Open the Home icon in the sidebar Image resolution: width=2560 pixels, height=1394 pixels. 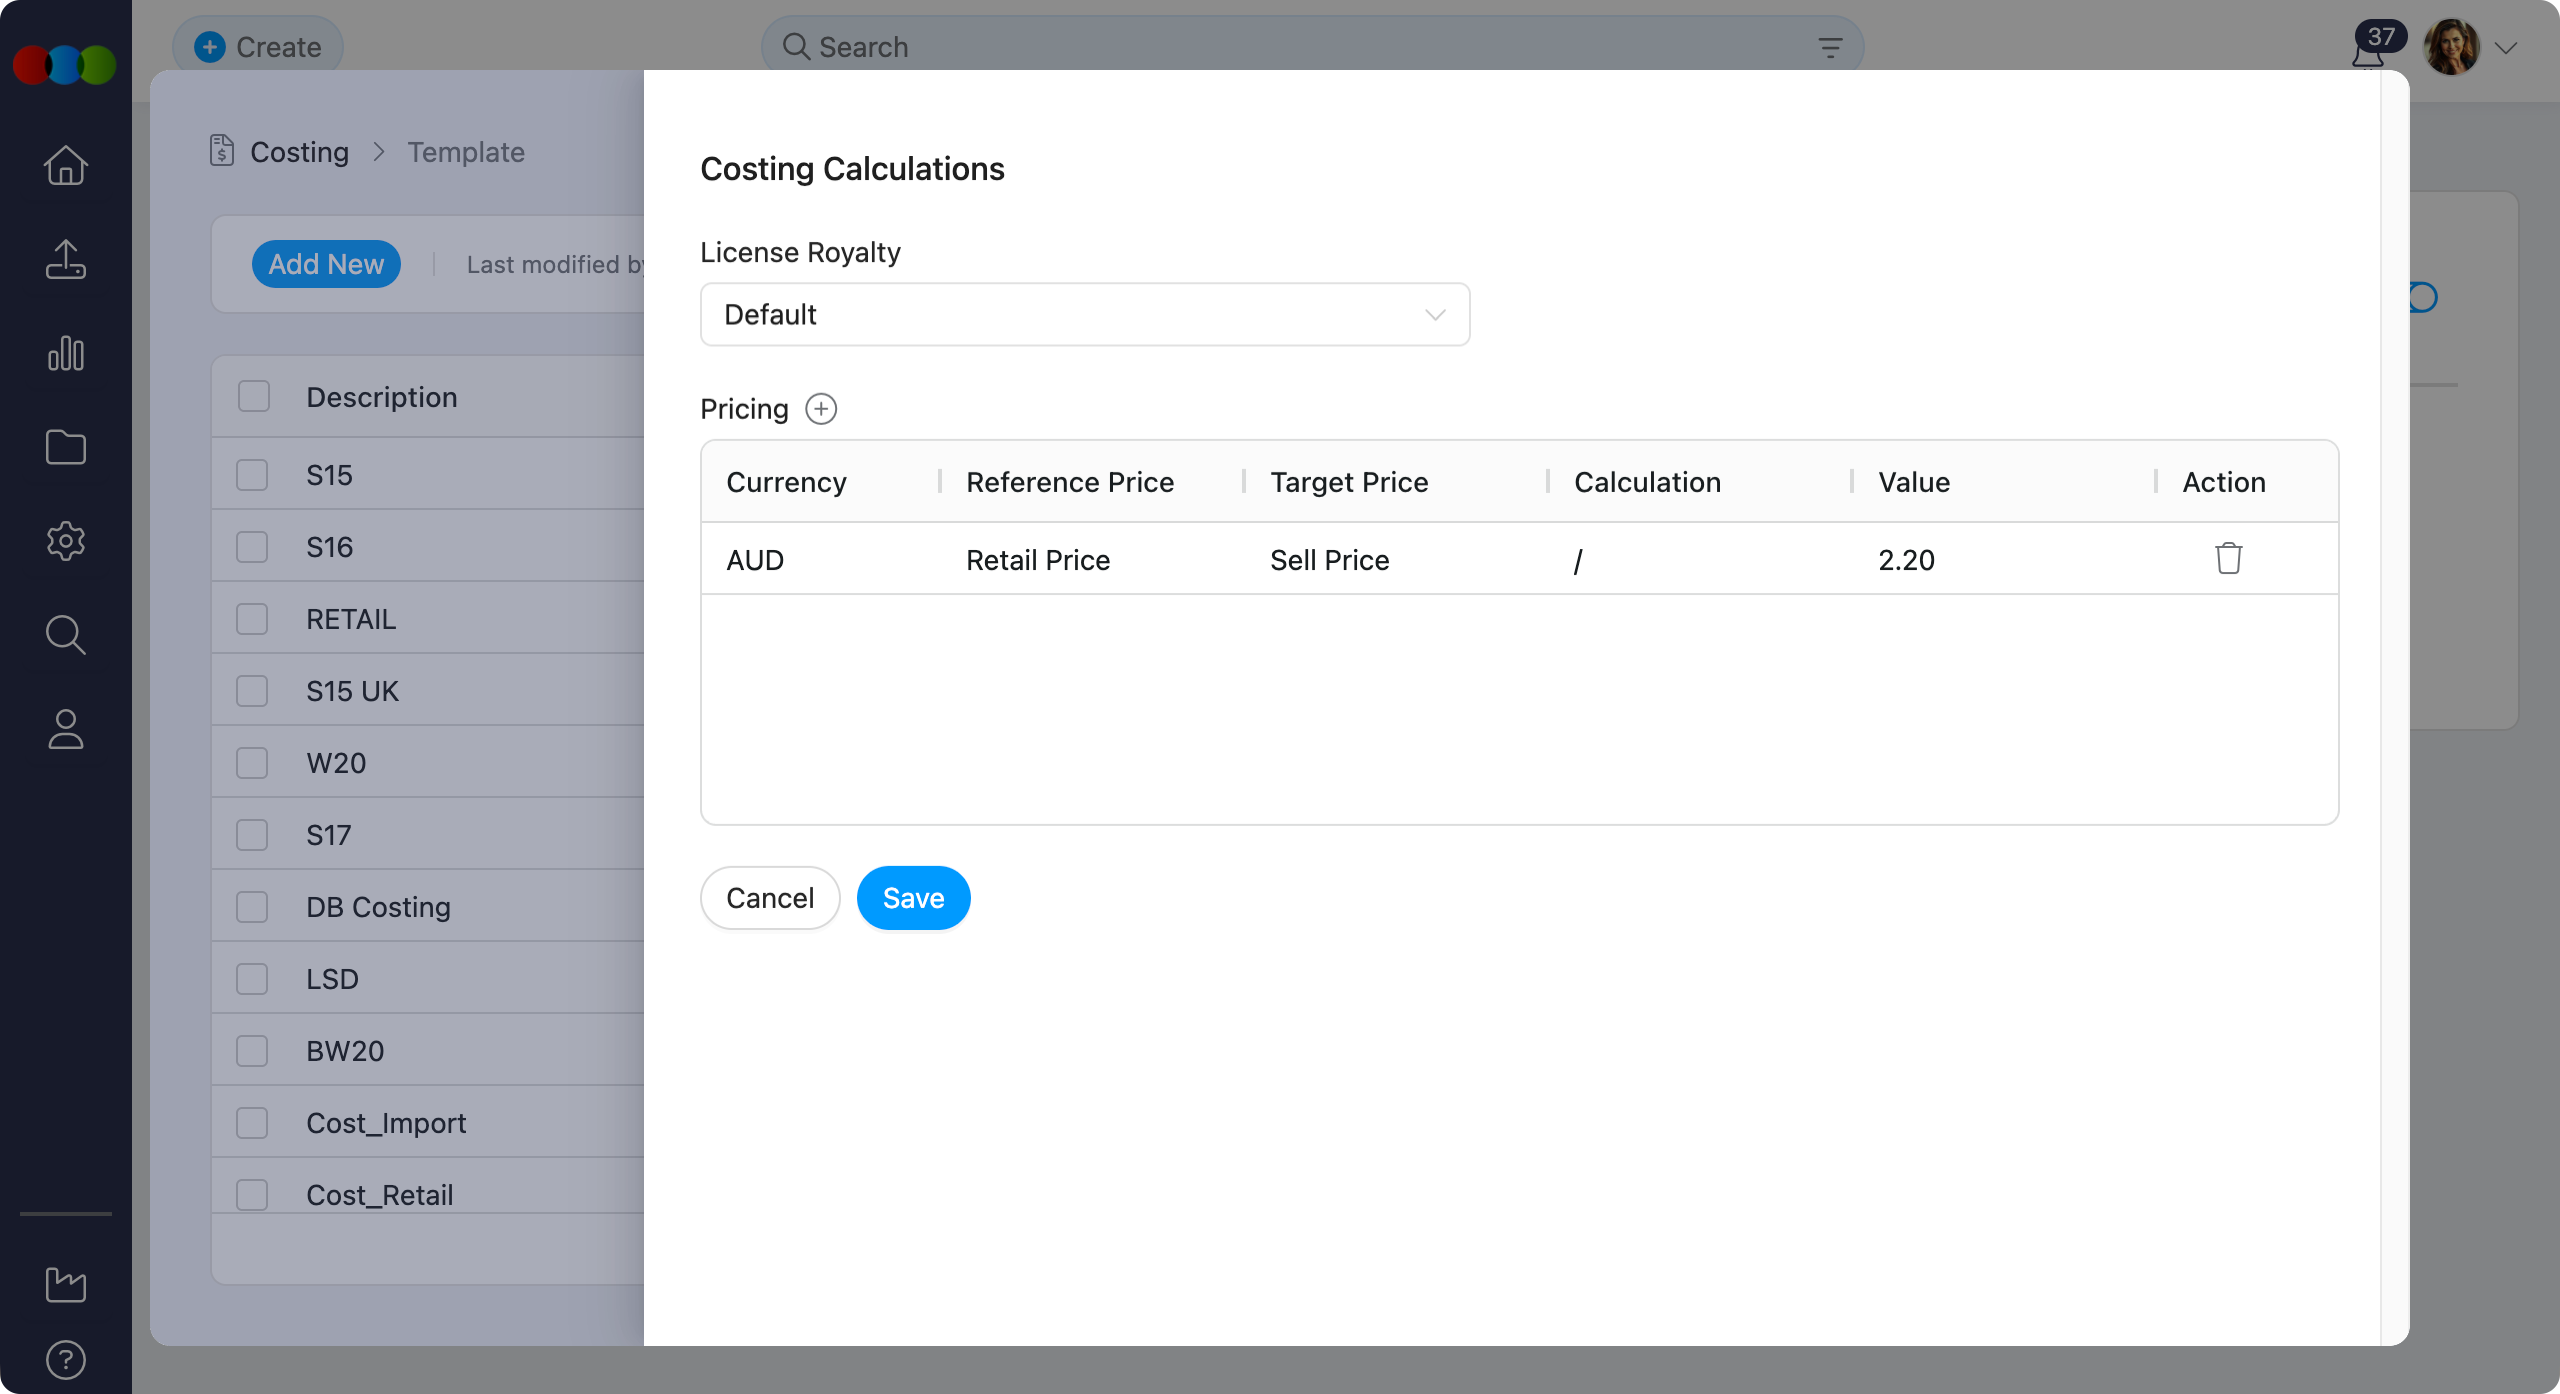[65, 165]
